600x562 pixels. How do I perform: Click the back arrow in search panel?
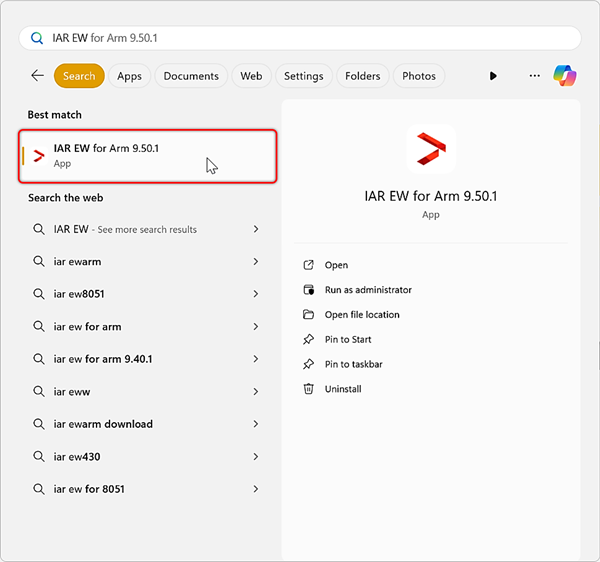(37, 76)
